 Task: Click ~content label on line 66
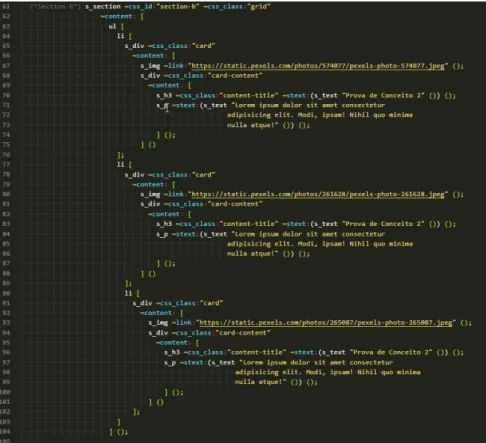click(x=149, y=55)
